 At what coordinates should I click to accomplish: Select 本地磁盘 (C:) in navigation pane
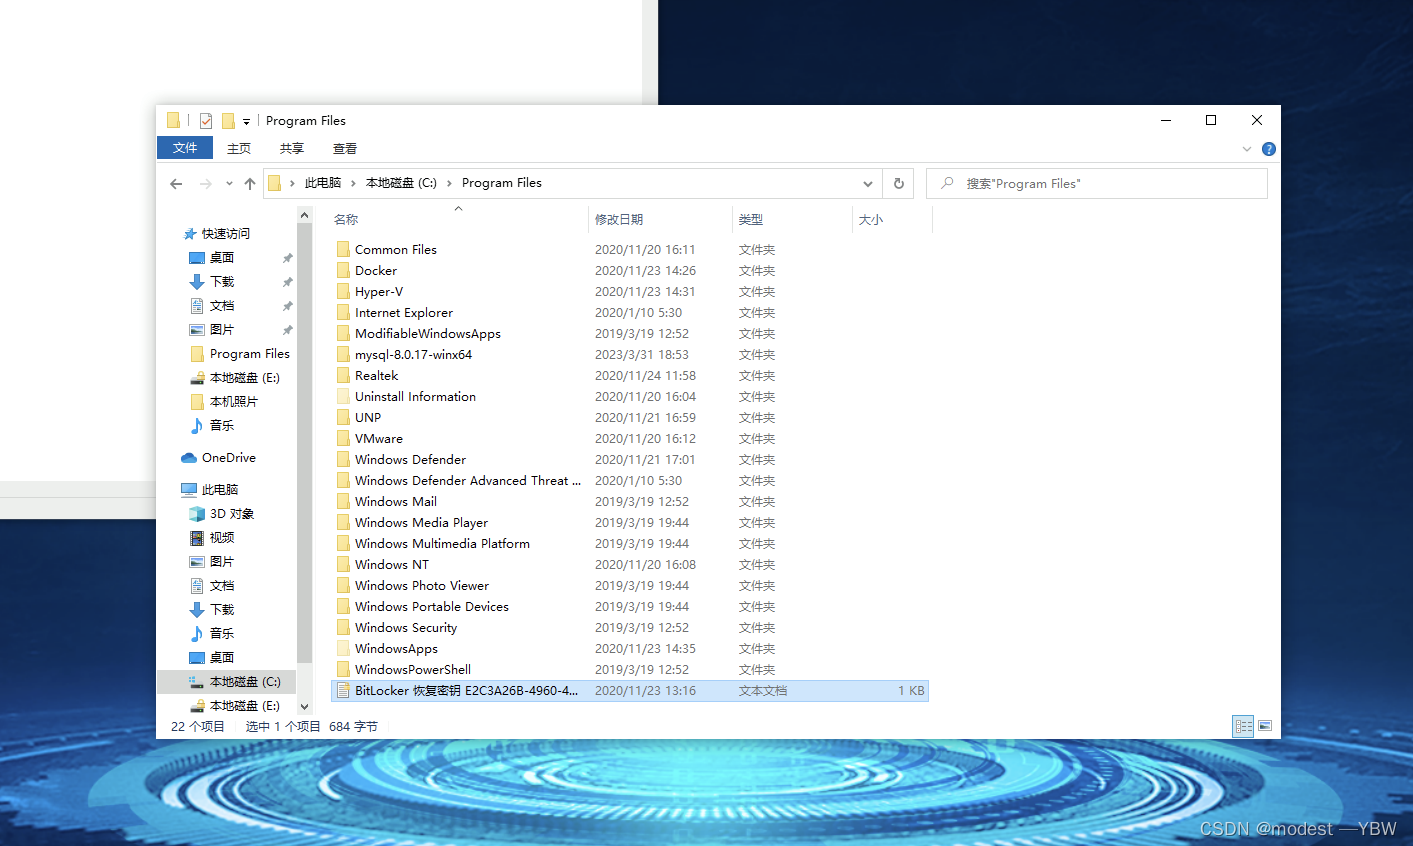tap(244, 681)
